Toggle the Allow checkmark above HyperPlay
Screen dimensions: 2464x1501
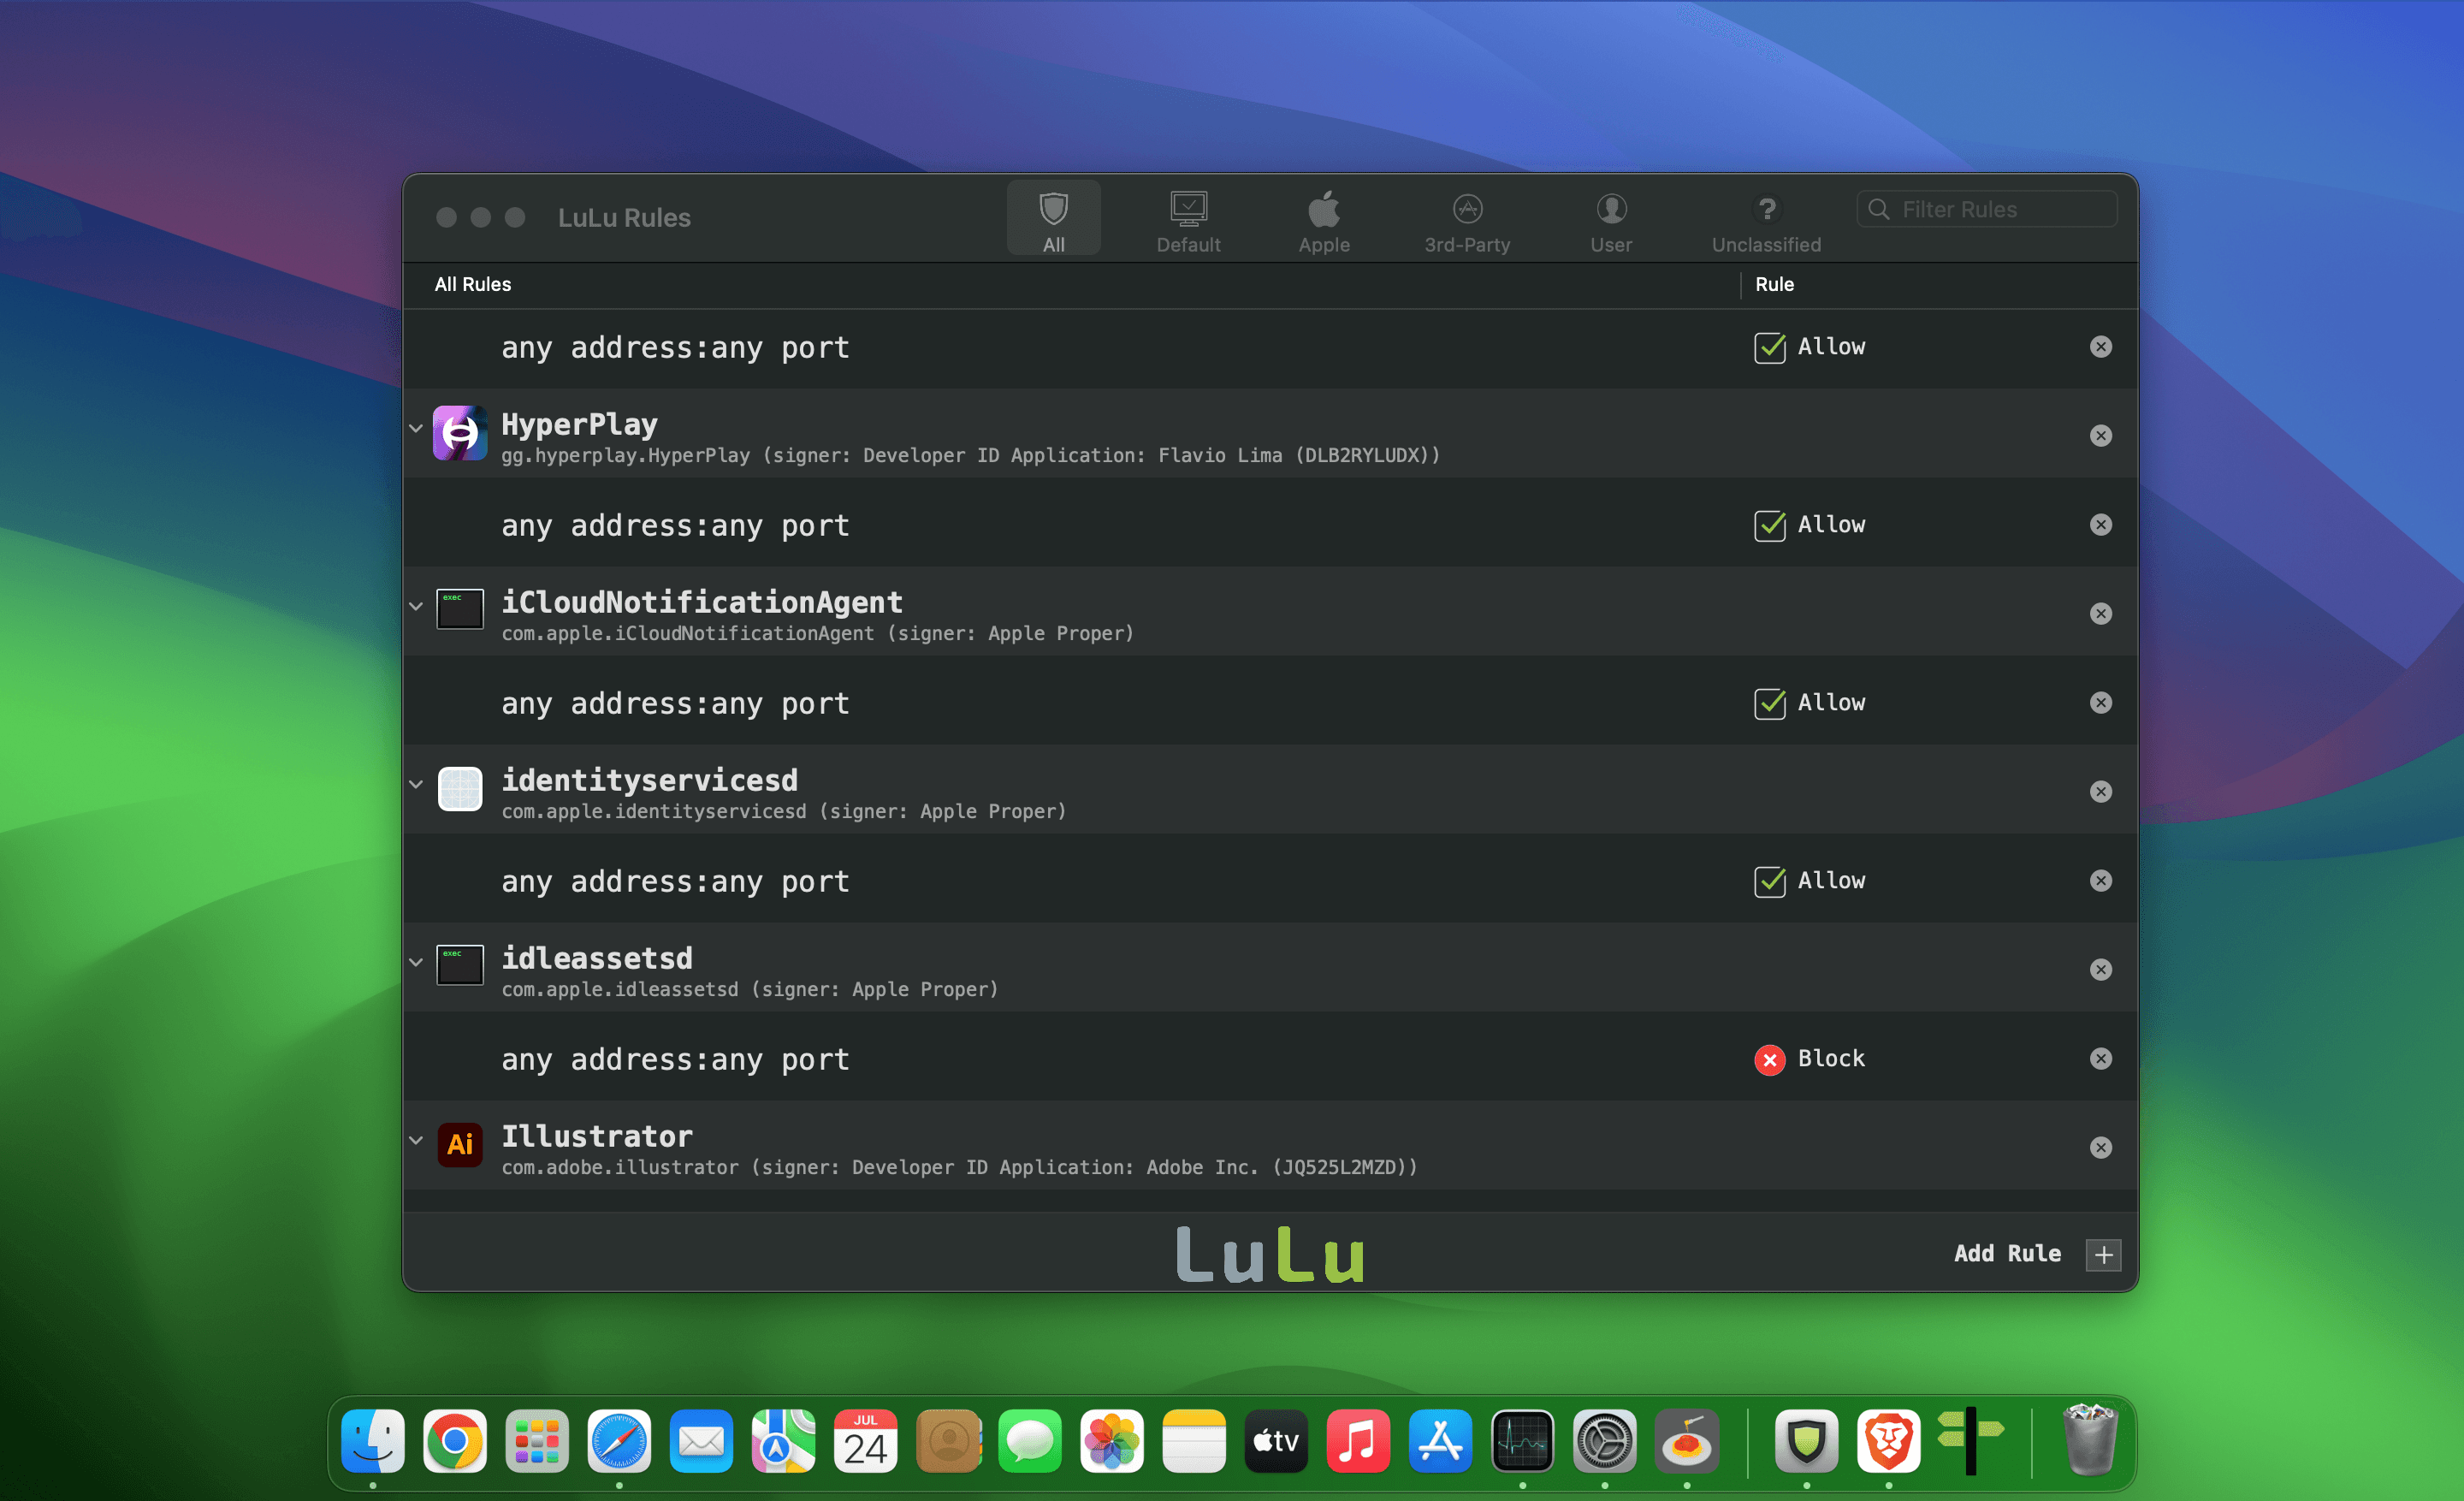tap(1769, 347)
